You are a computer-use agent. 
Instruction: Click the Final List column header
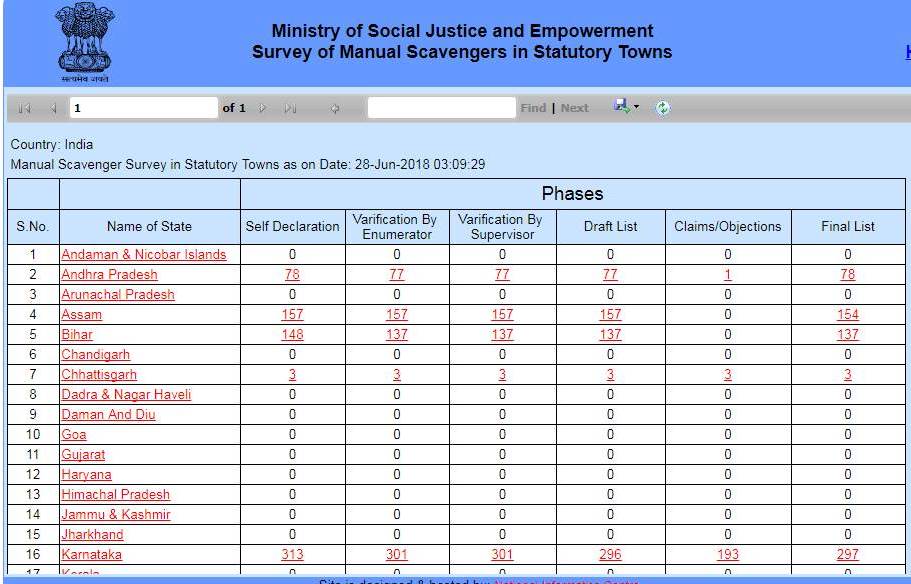pos(848,227)
